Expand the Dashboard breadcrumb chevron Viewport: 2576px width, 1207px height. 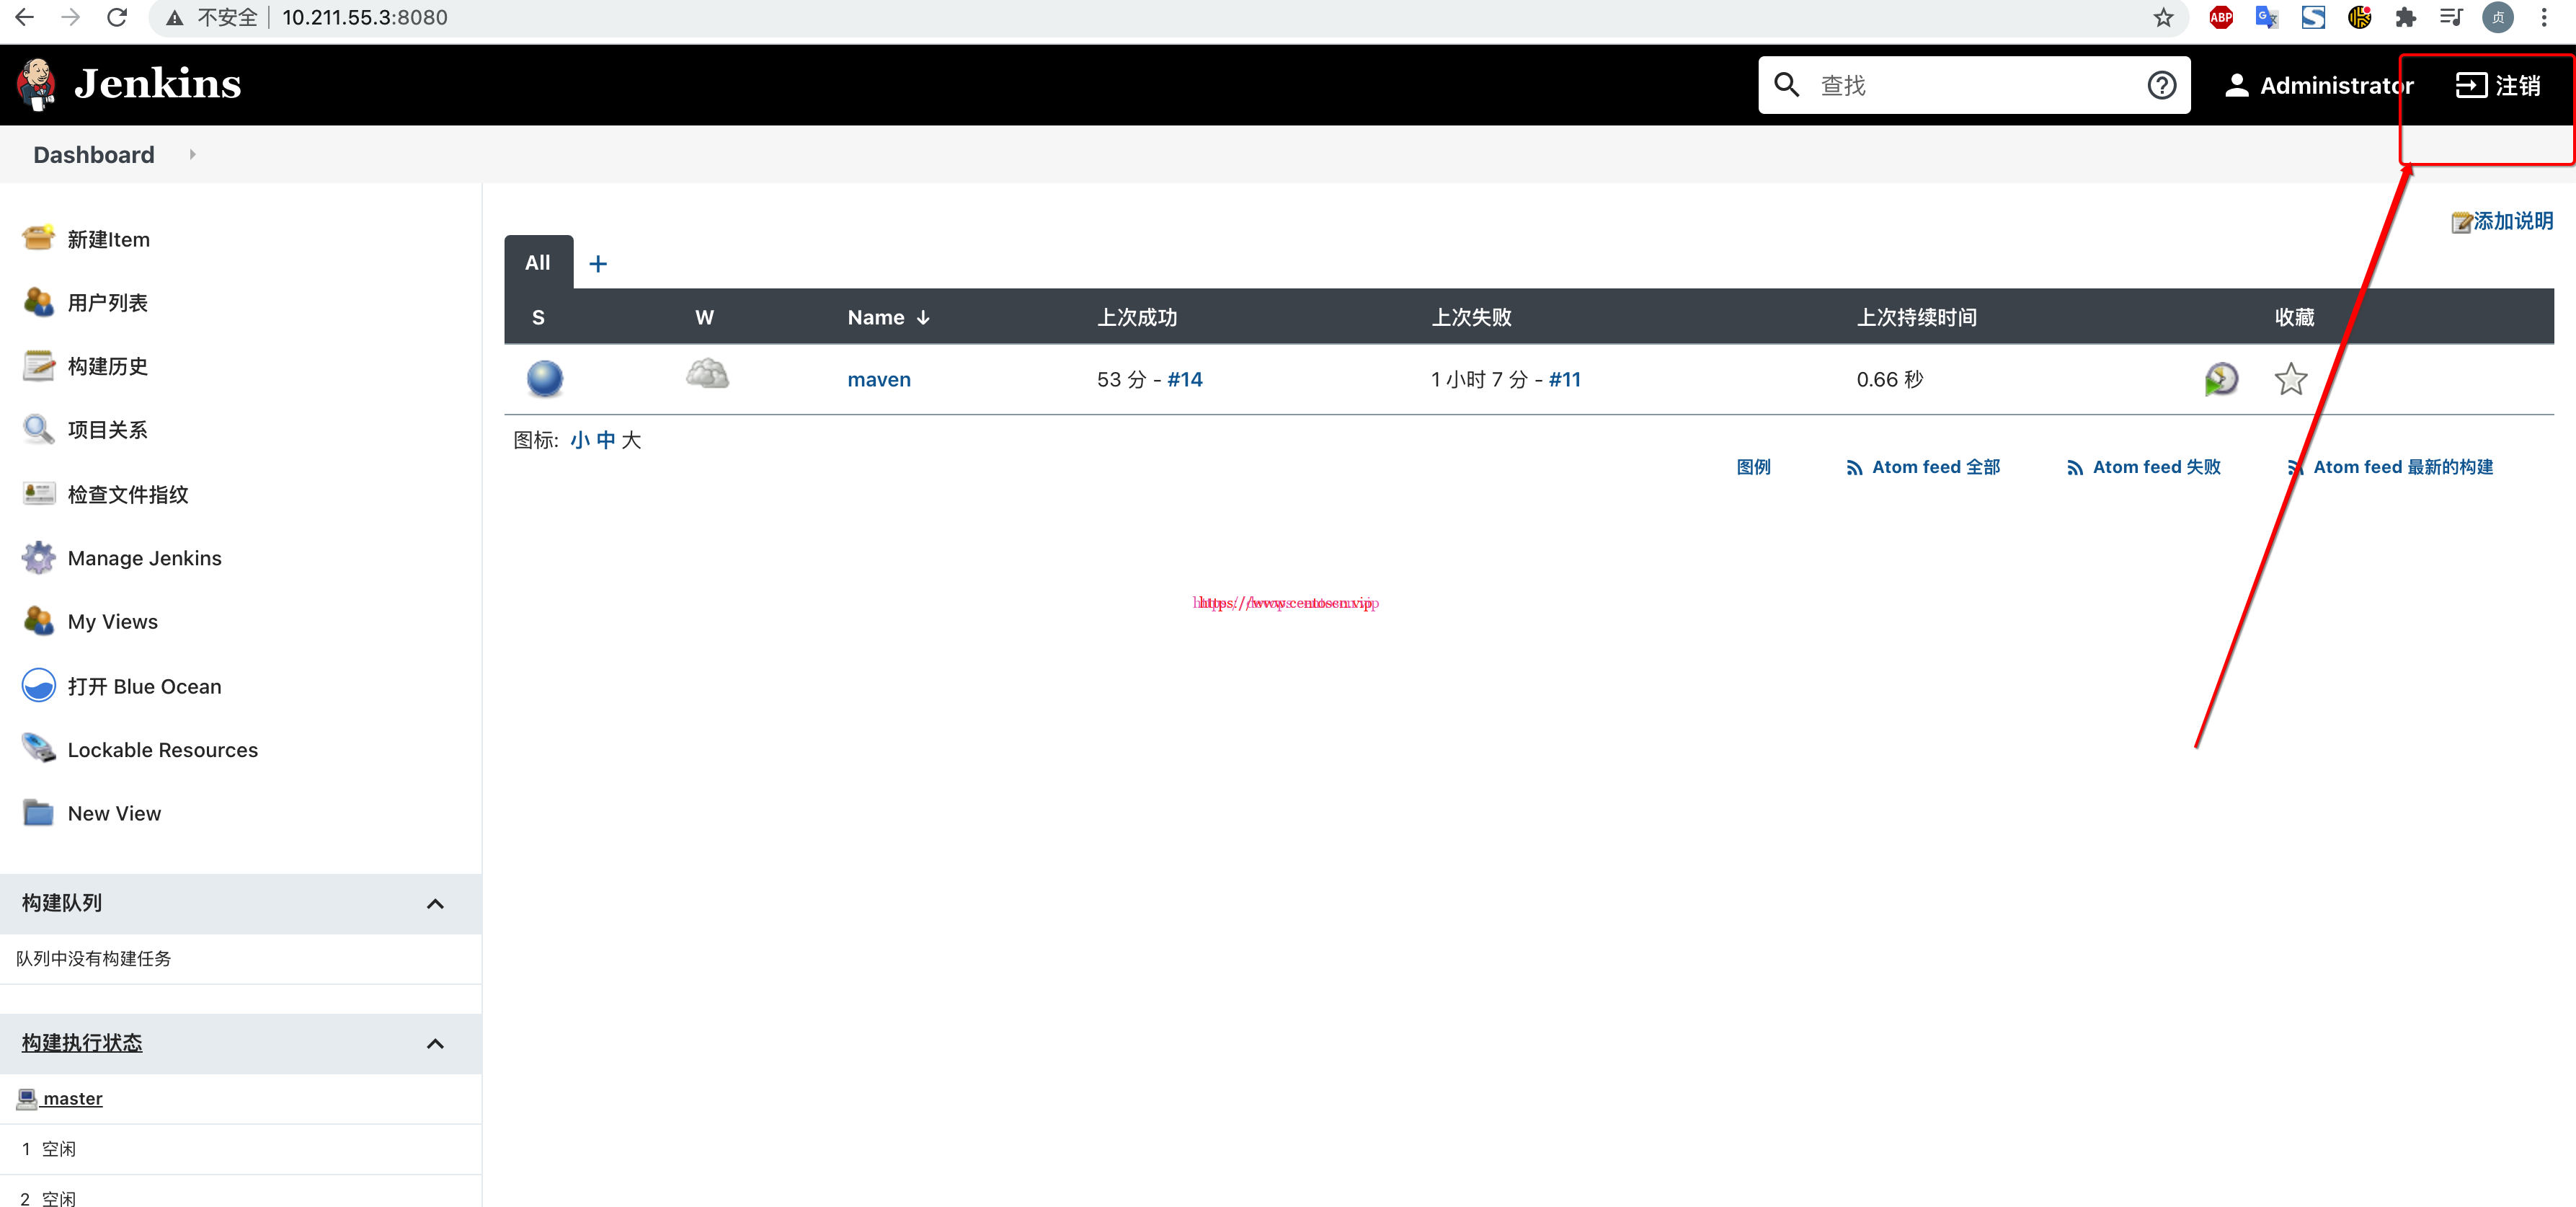pos(192,154)
